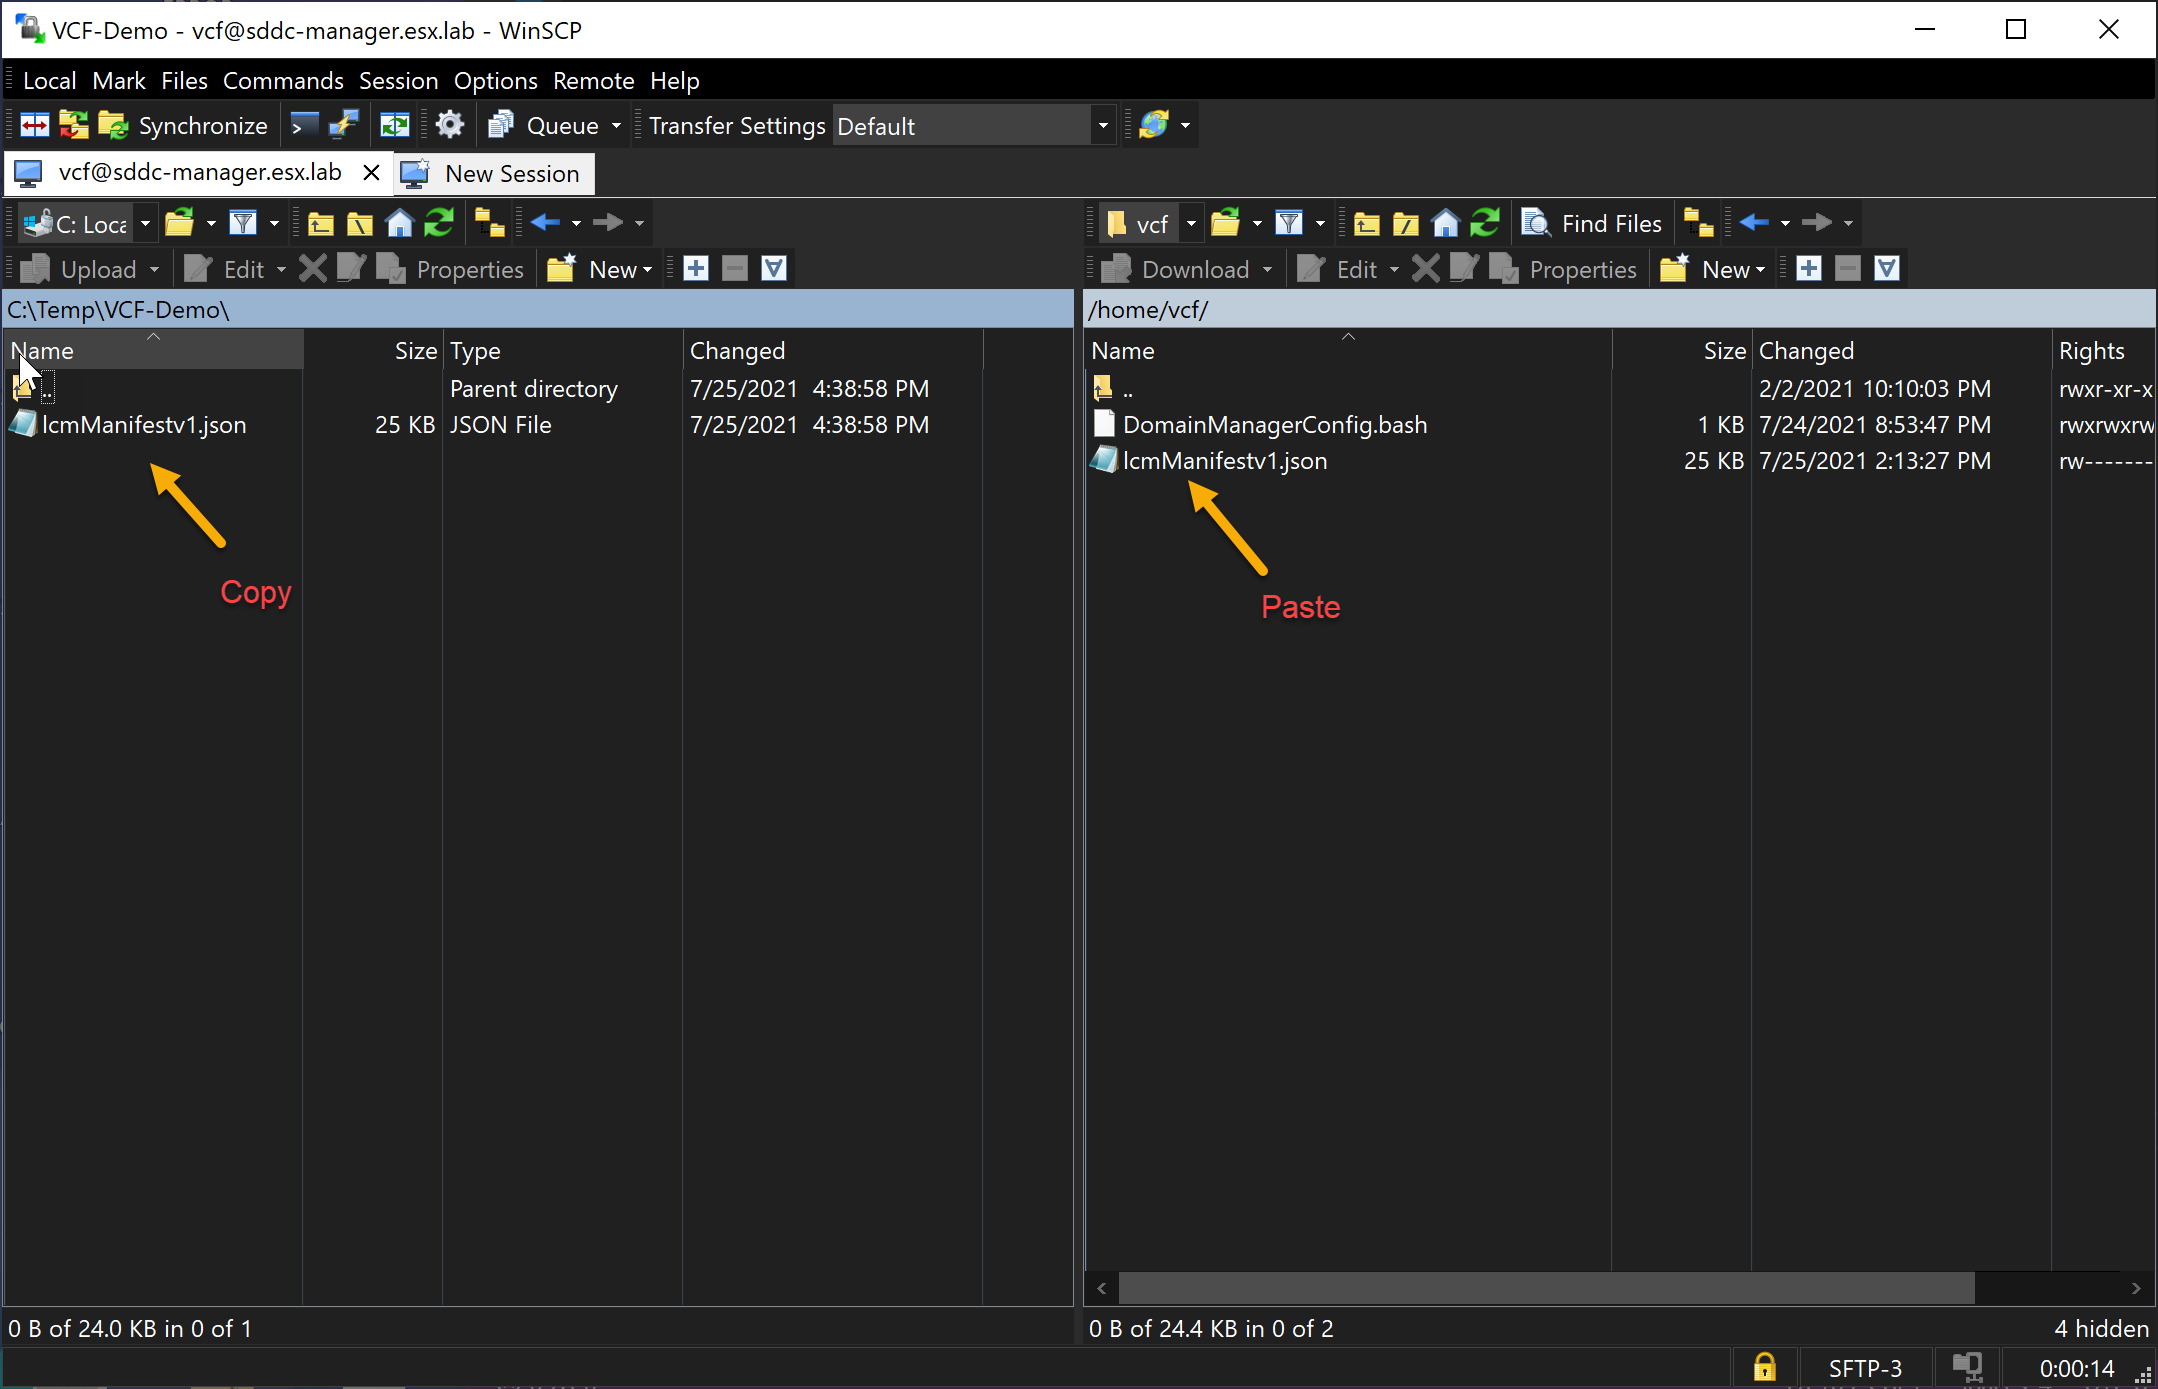Open the Remote menu
Screen dimensions: 2158x1389
[593, 81]
